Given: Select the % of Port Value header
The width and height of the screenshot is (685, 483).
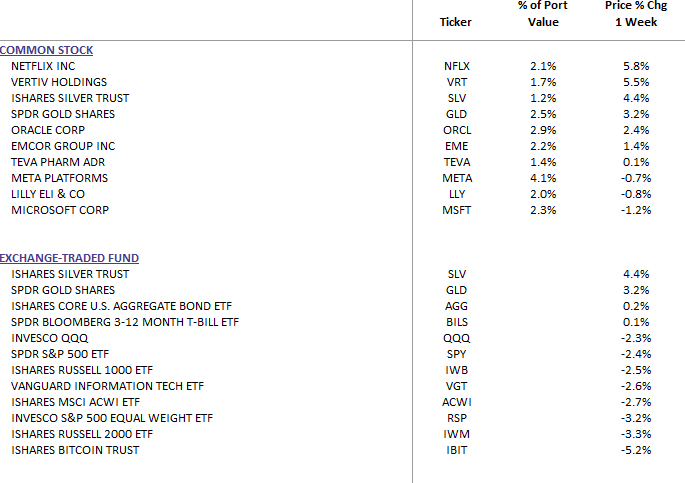Looking at the screenshot, I should click(543, 14).
